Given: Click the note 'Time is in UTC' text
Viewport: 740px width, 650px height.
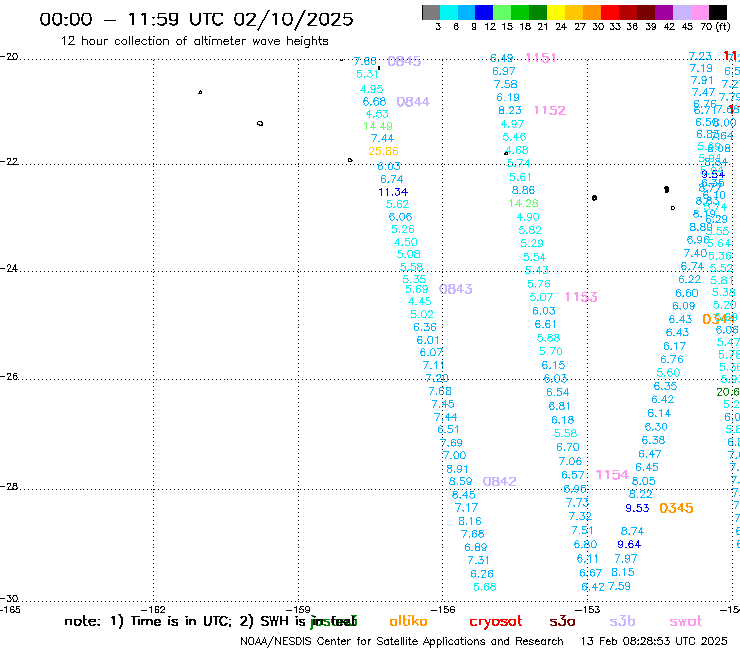Looking at the screenshot, I should click(181, 622).
